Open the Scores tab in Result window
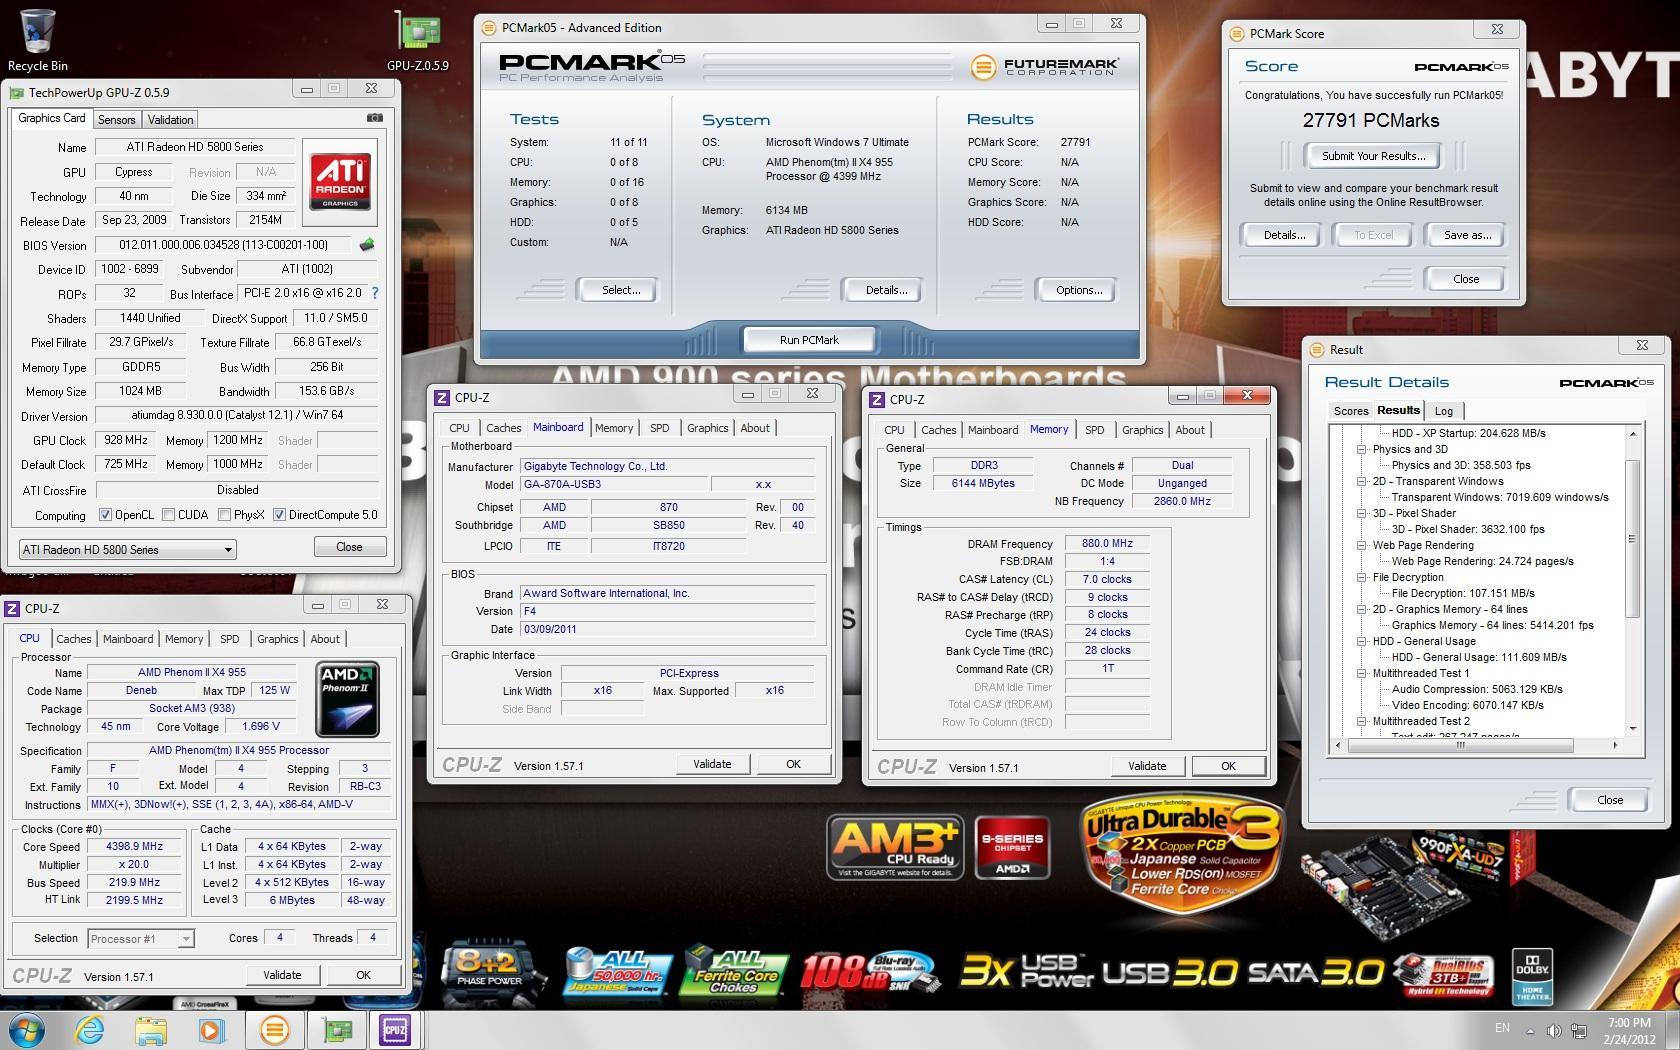Screen dimensions: 1680x1050 (x=1350, y=411)
